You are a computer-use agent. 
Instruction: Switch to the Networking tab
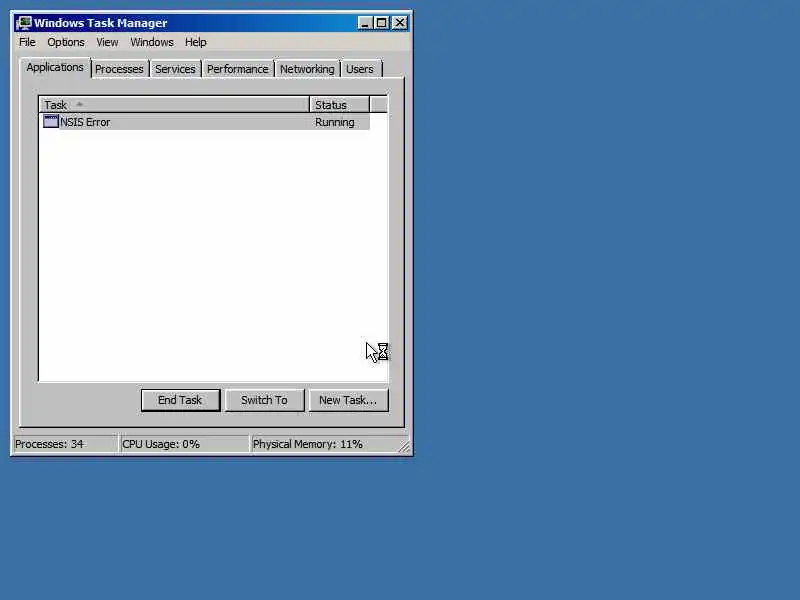pyautogui.click(x=307, y=69)
